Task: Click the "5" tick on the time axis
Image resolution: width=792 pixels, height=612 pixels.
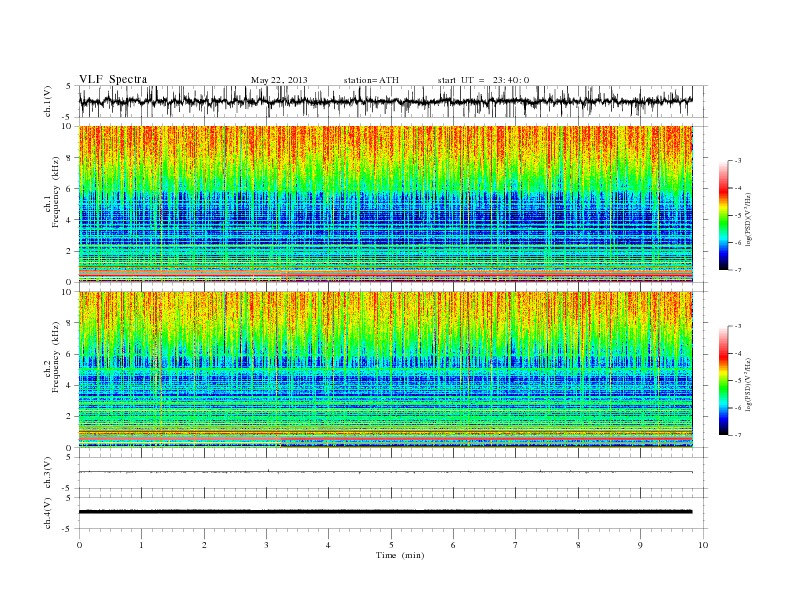Action: point(391,545)
